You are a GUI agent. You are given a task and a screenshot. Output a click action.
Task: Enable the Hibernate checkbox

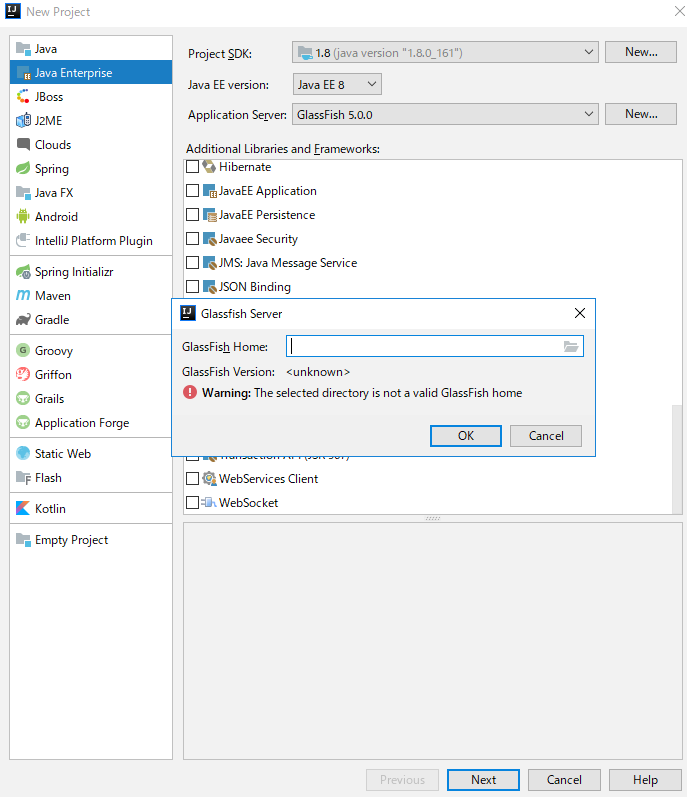tap(193, 167)
